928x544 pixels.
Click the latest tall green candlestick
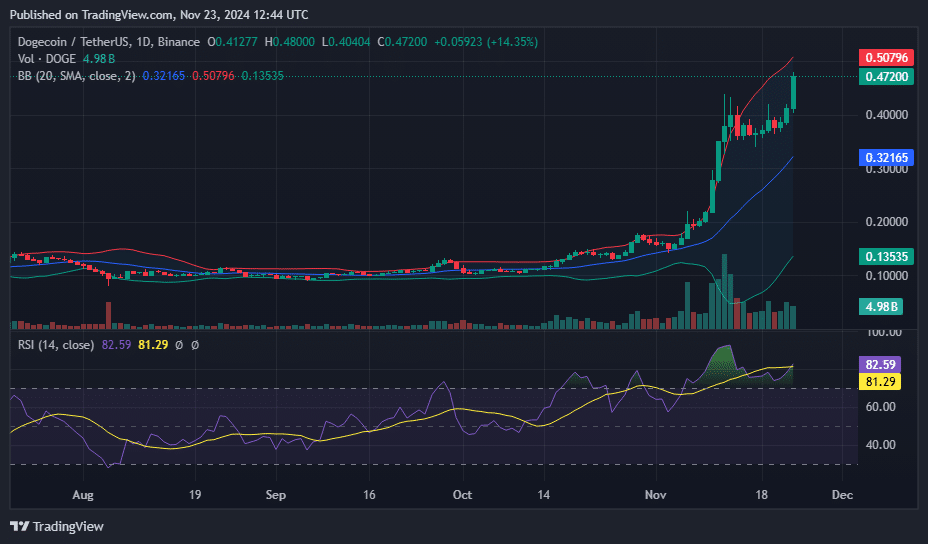click(x=793, y=93)
